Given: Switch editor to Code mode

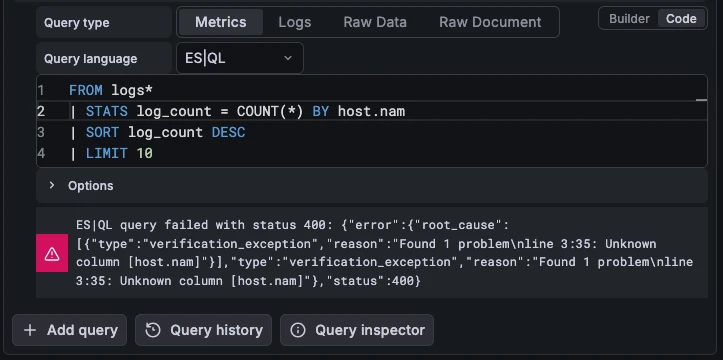Looking at the screenshot, I should click(x=681, y=19).
